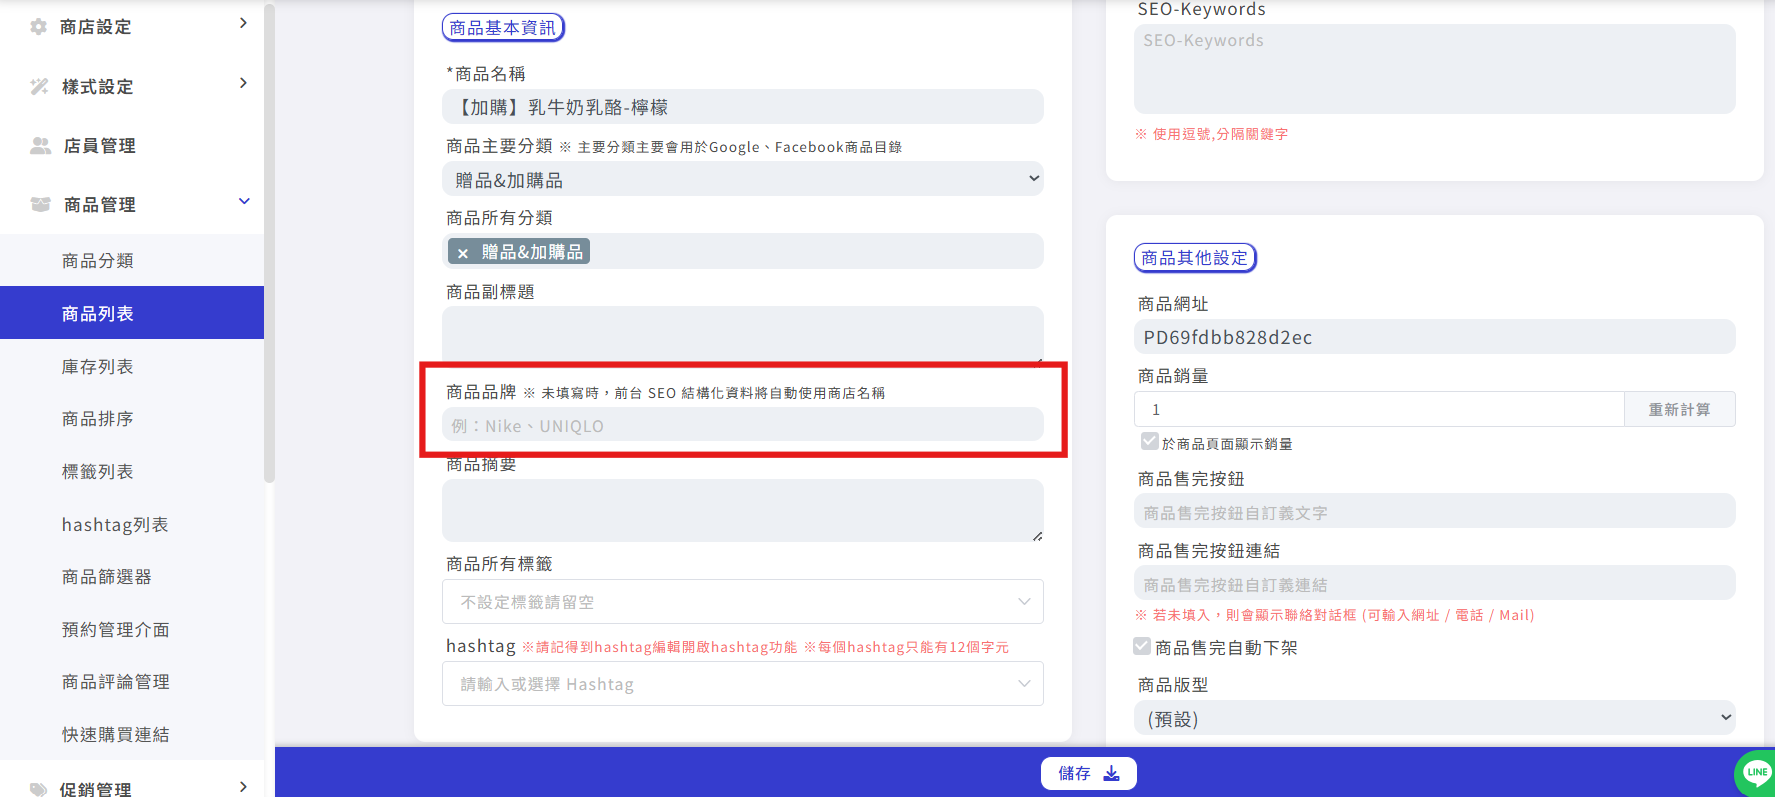Click the download icon on 儲存 button
This screenshot has height=797, width=1775.
[1111, 774]
